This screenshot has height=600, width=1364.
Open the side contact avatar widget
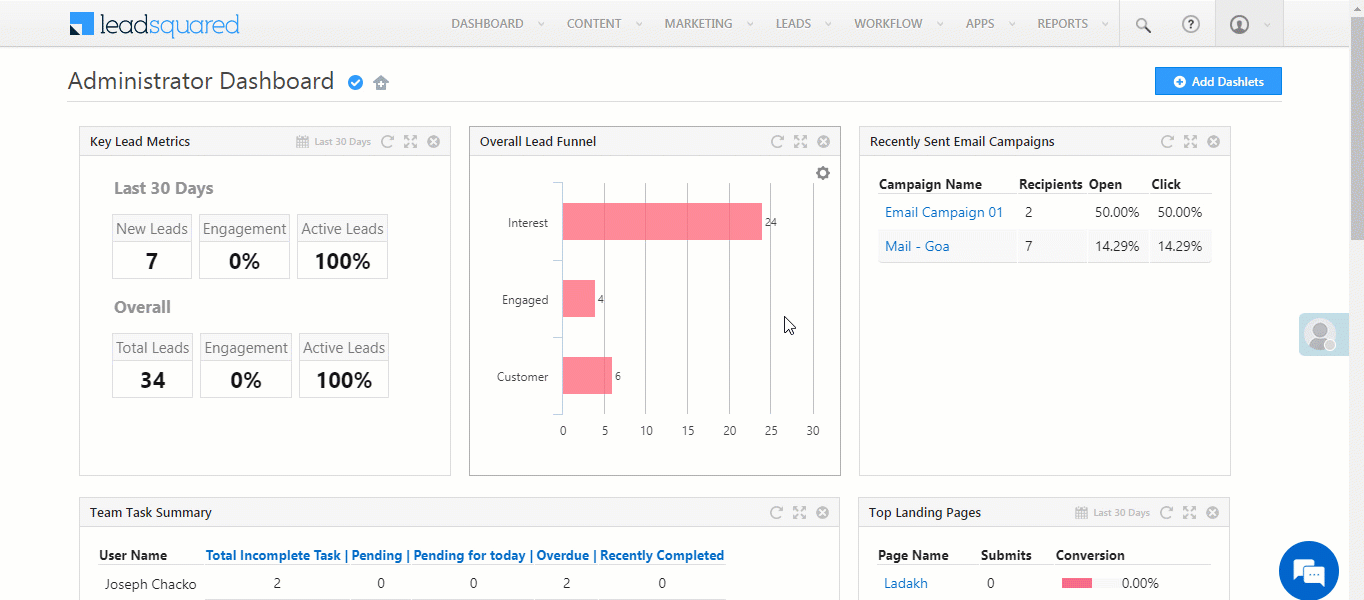click(1322, 335)
